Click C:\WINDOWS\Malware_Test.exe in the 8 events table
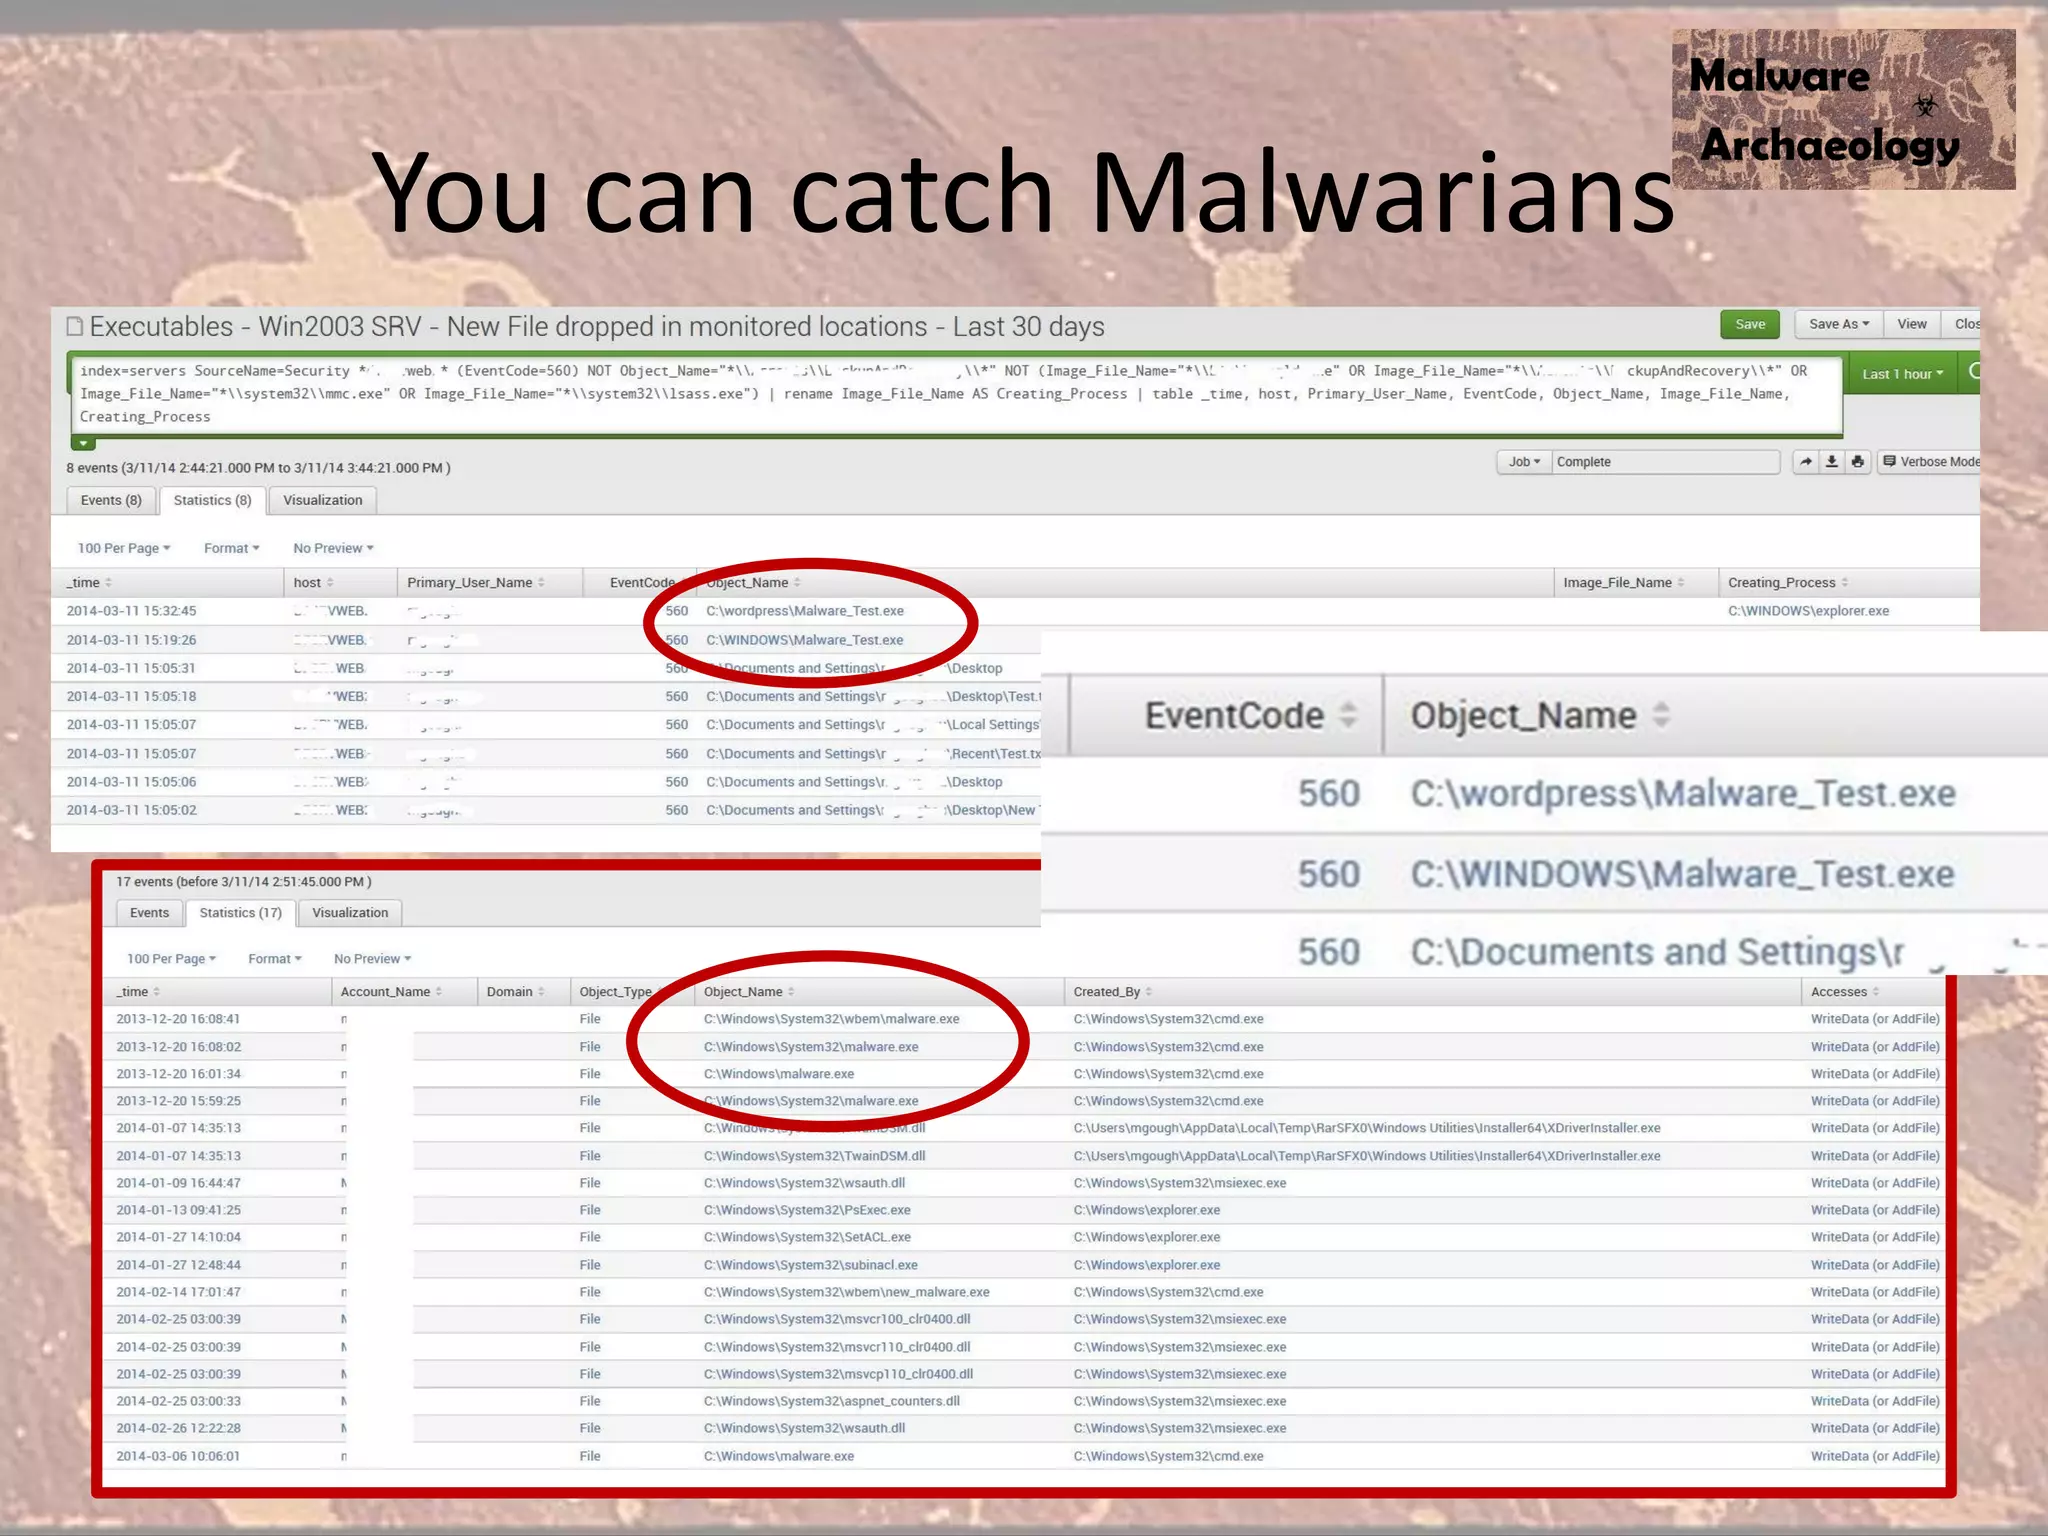This screenshot has height=1536, width=2048. click(x=804, y=640)
